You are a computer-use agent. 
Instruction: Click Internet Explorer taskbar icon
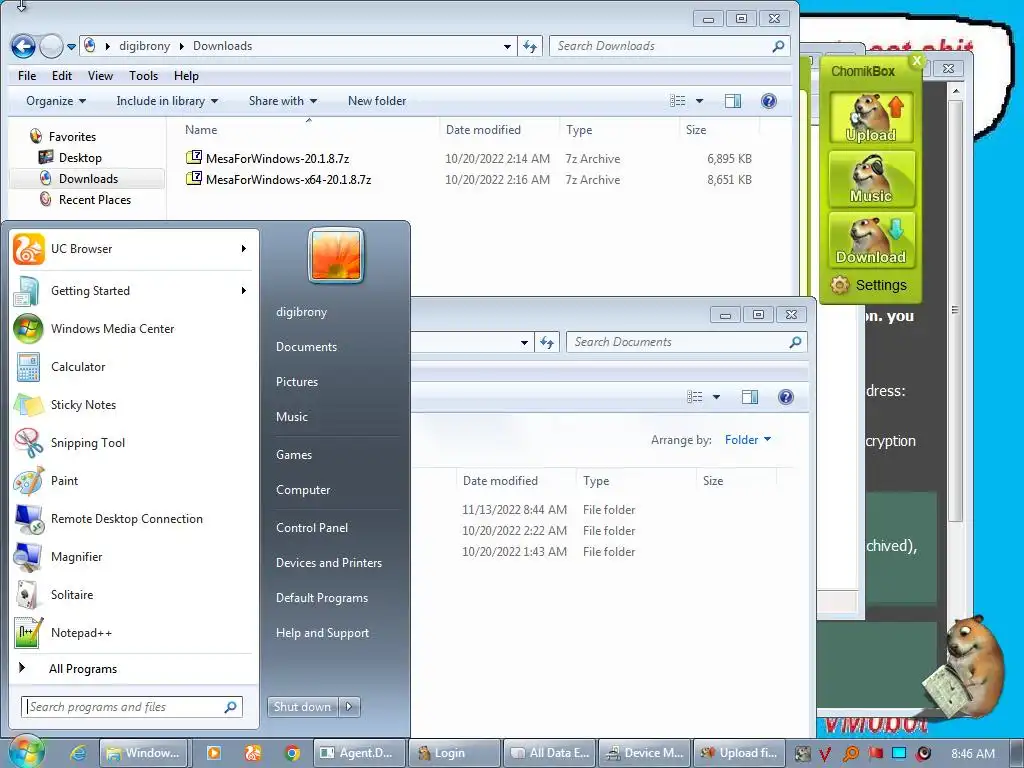click(x=78, y=753)
